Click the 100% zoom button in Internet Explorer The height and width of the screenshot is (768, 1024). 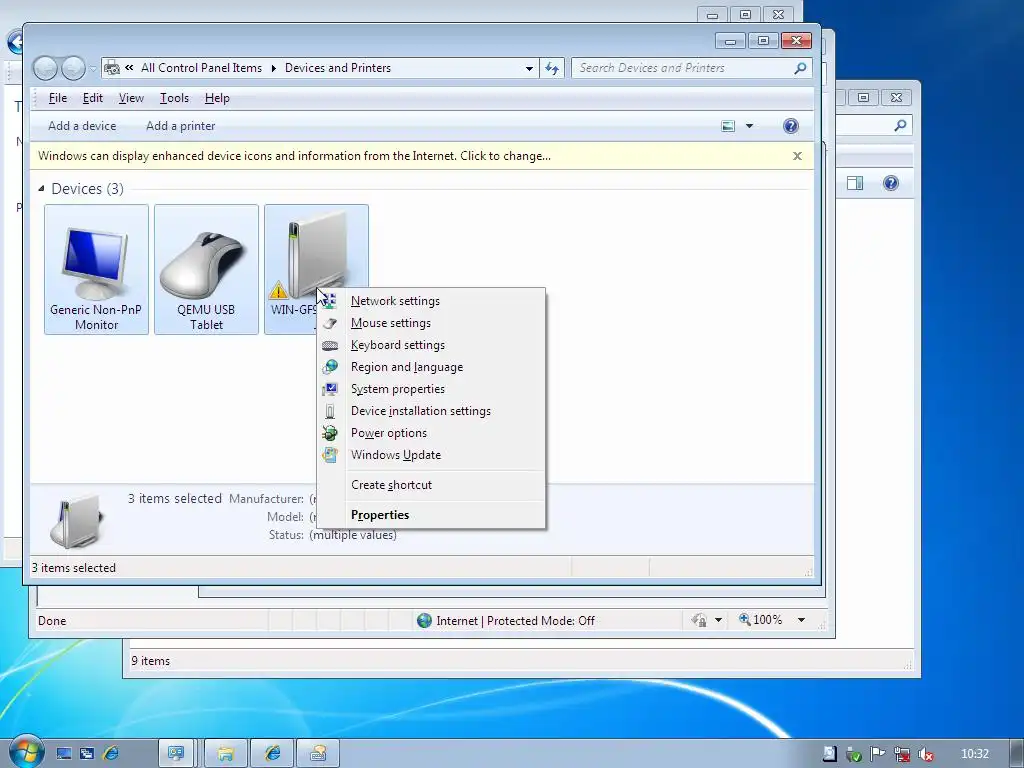(761, 620)
